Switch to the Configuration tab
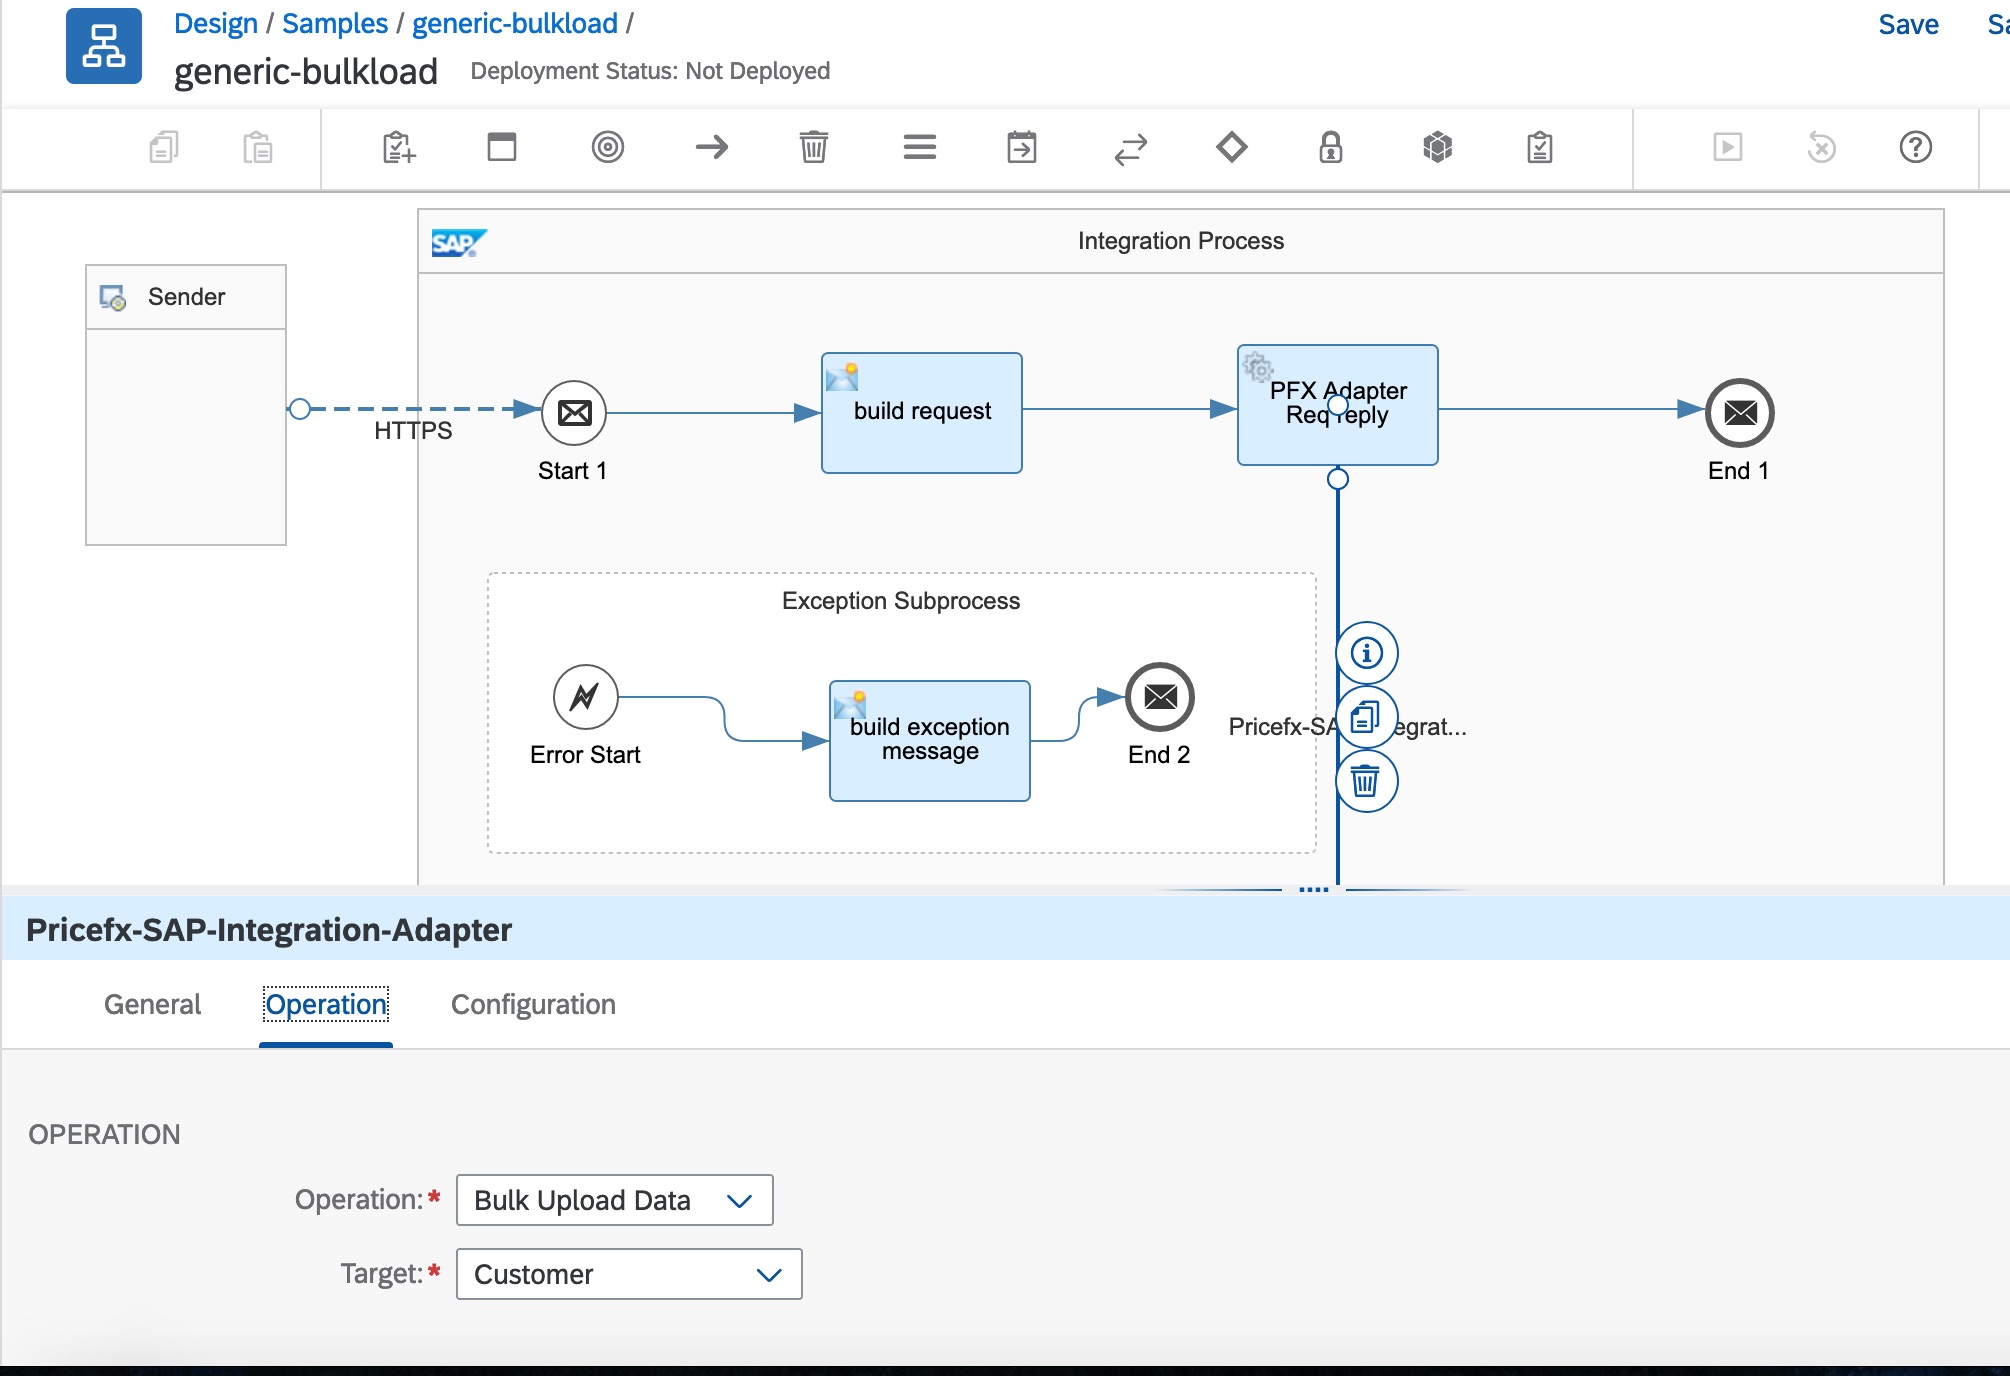This screenshot has width=2010, height=1376. (x=533, y=1004)
